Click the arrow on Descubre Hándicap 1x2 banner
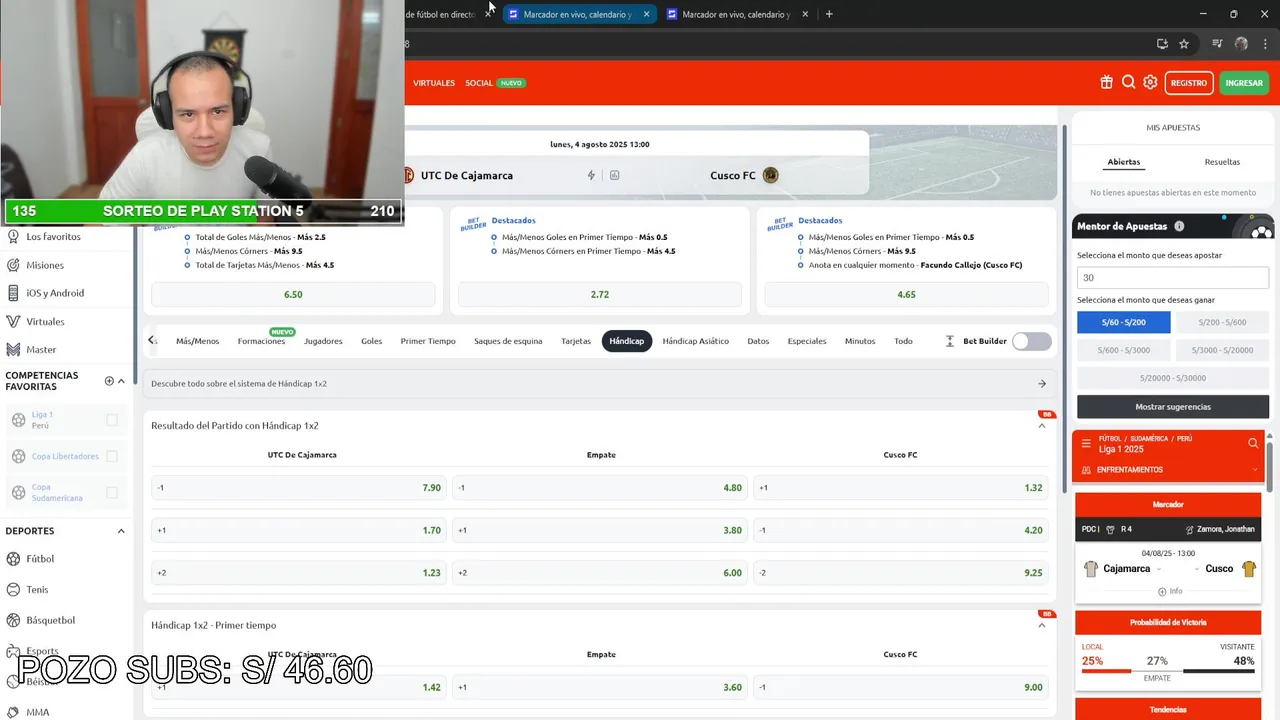Image resolution: width=1280 pixels, height=720 pixels. point(1042,384)
